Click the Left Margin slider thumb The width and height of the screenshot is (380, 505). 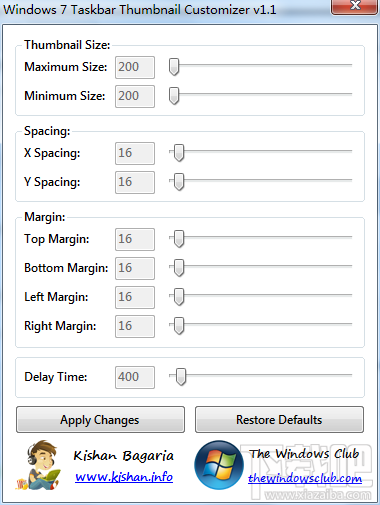[x=179, y=297]
